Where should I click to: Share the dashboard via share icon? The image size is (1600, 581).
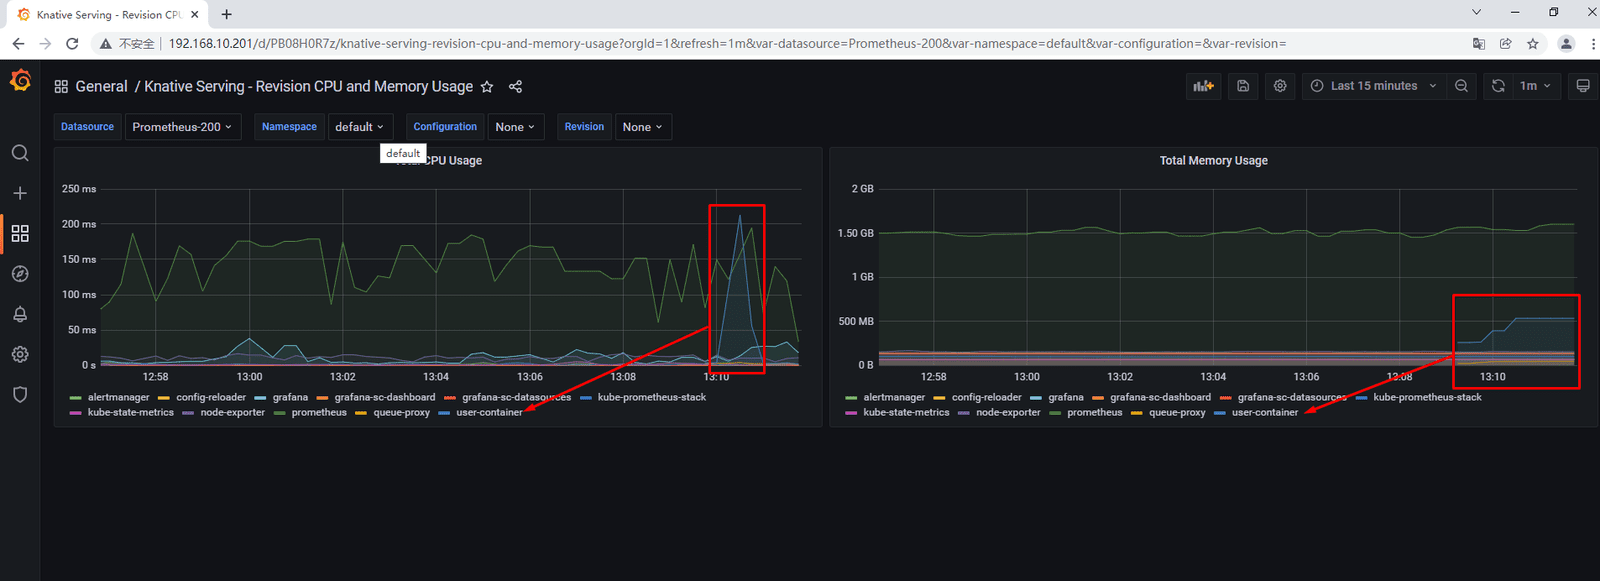tap(515, 87)
